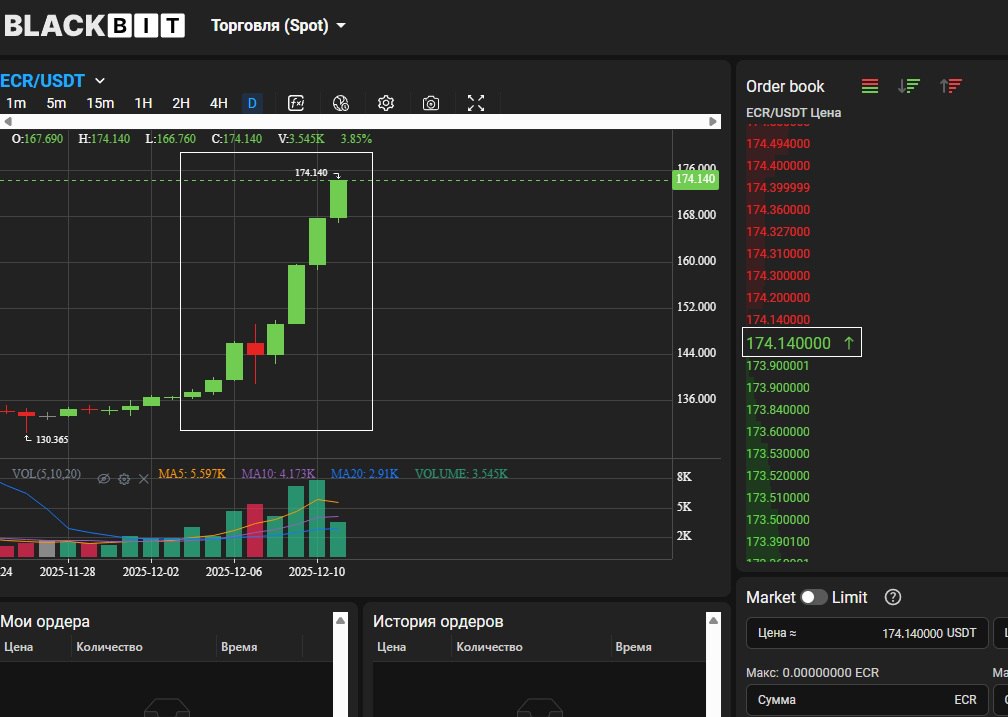
Task: Click the BLACKBIT logo
Action: tap(93, 26)
